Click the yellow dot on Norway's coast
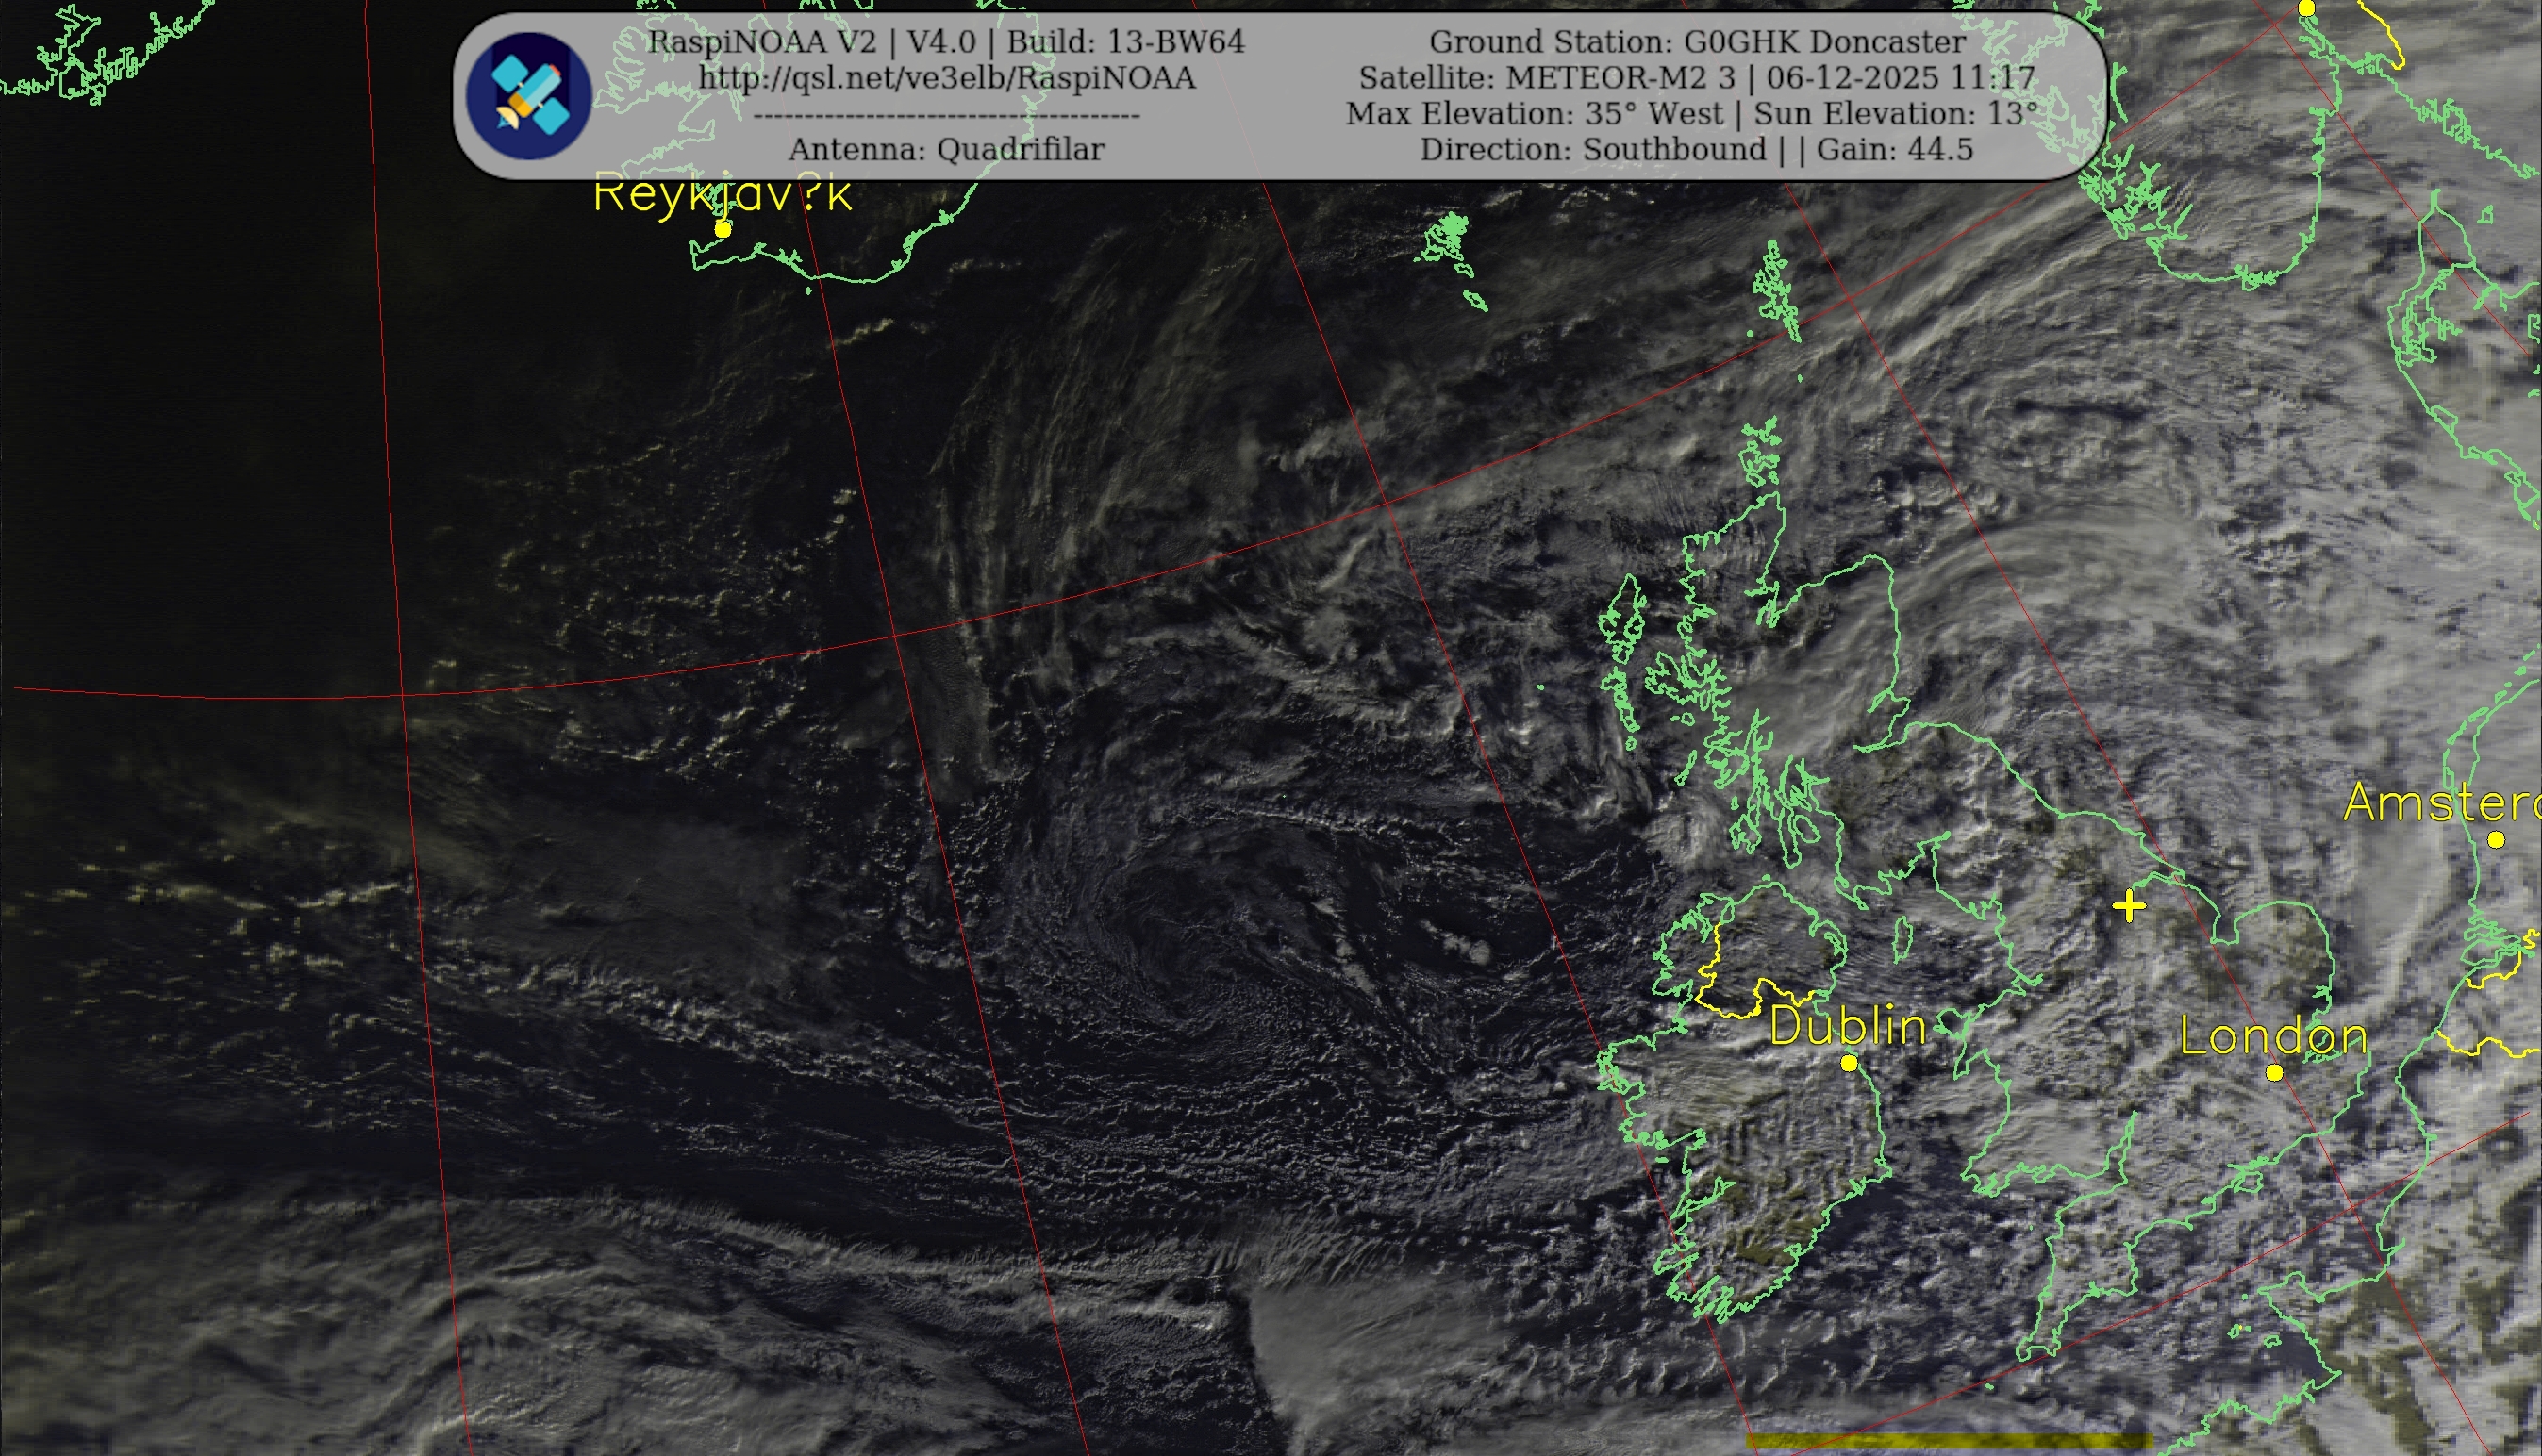 coord(2306,8)
